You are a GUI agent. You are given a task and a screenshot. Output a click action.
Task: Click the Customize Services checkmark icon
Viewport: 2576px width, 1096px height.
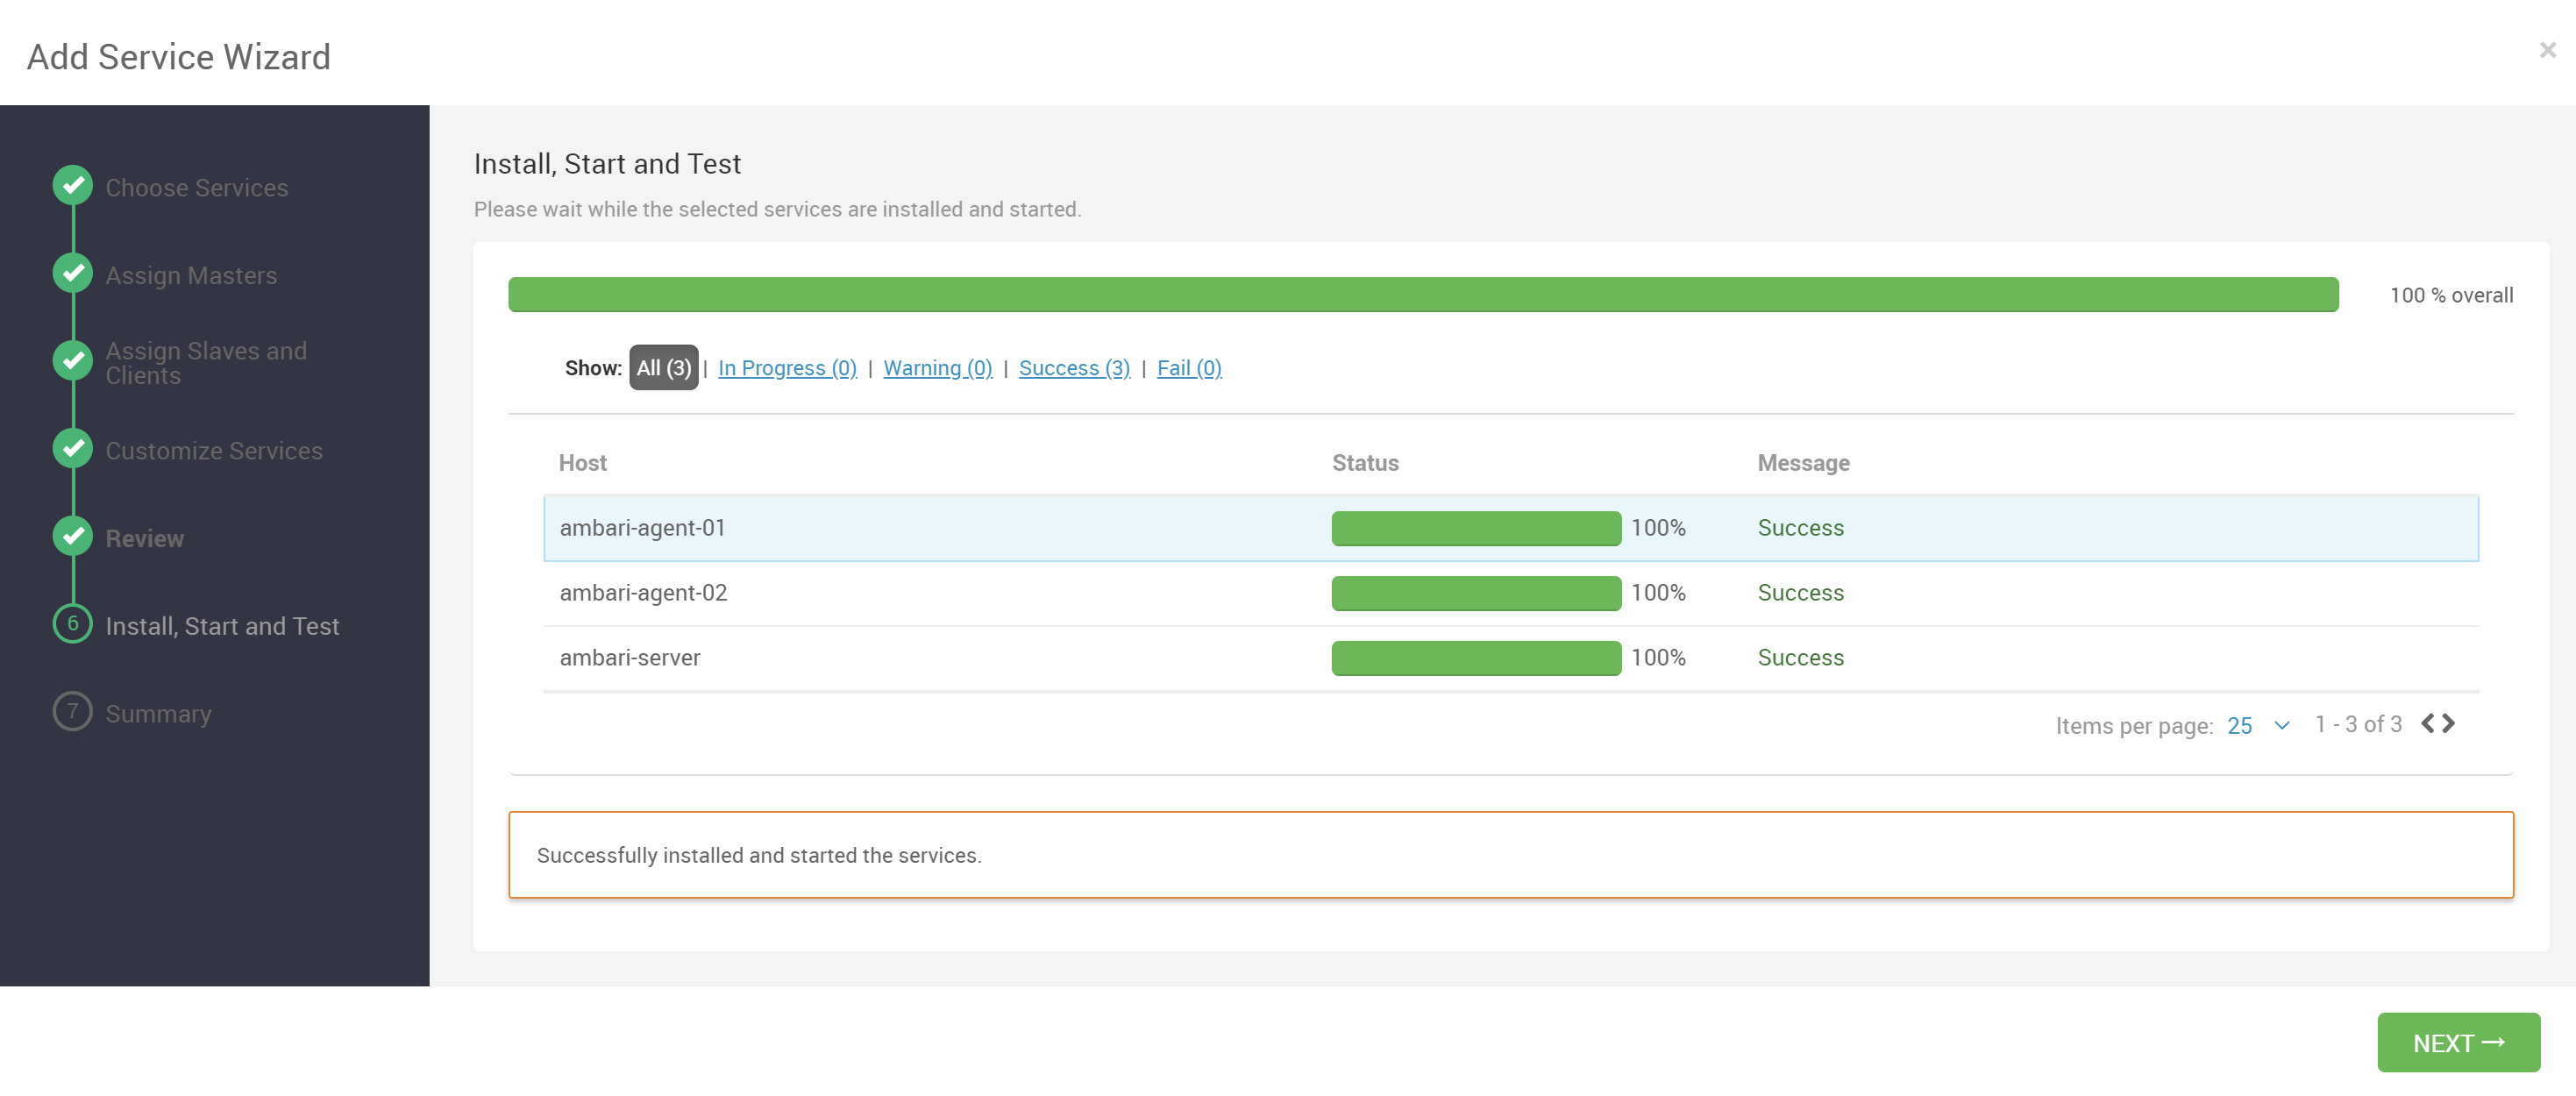[x=73, y=449]
